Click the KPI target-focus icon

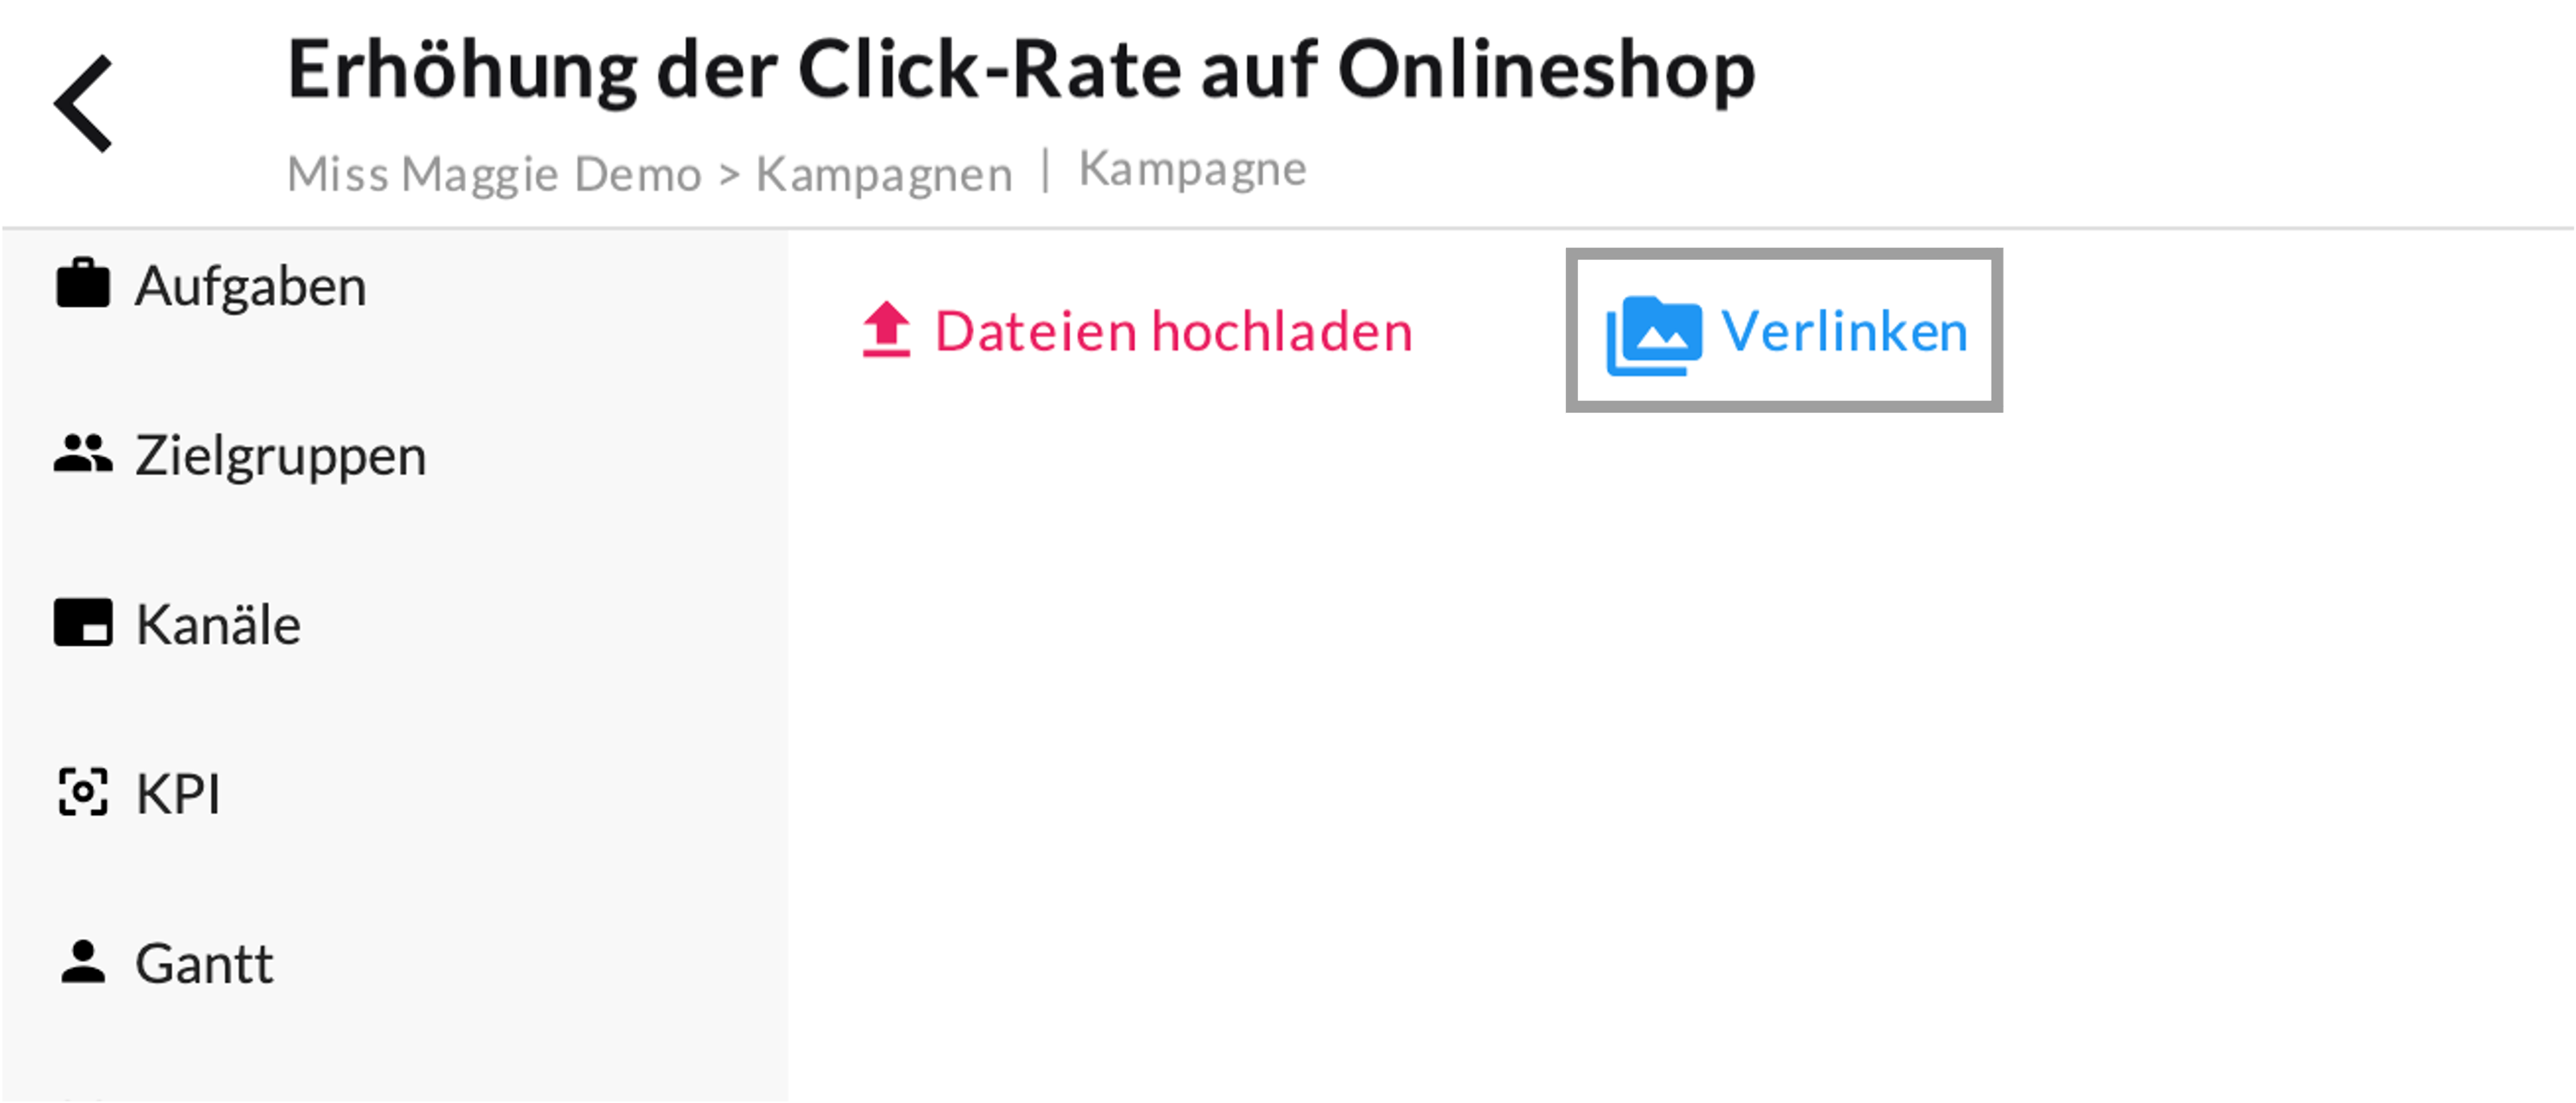(x=83, y=792)
